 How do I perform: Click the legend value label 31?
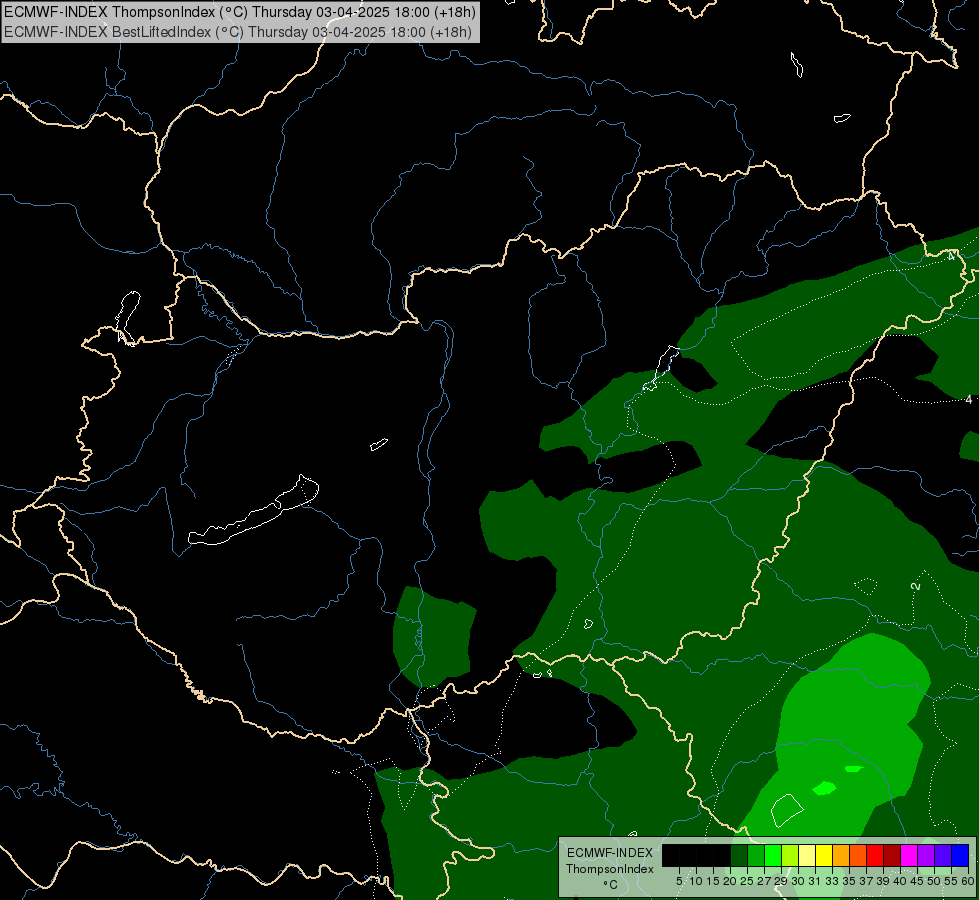(x=815, y=881)
